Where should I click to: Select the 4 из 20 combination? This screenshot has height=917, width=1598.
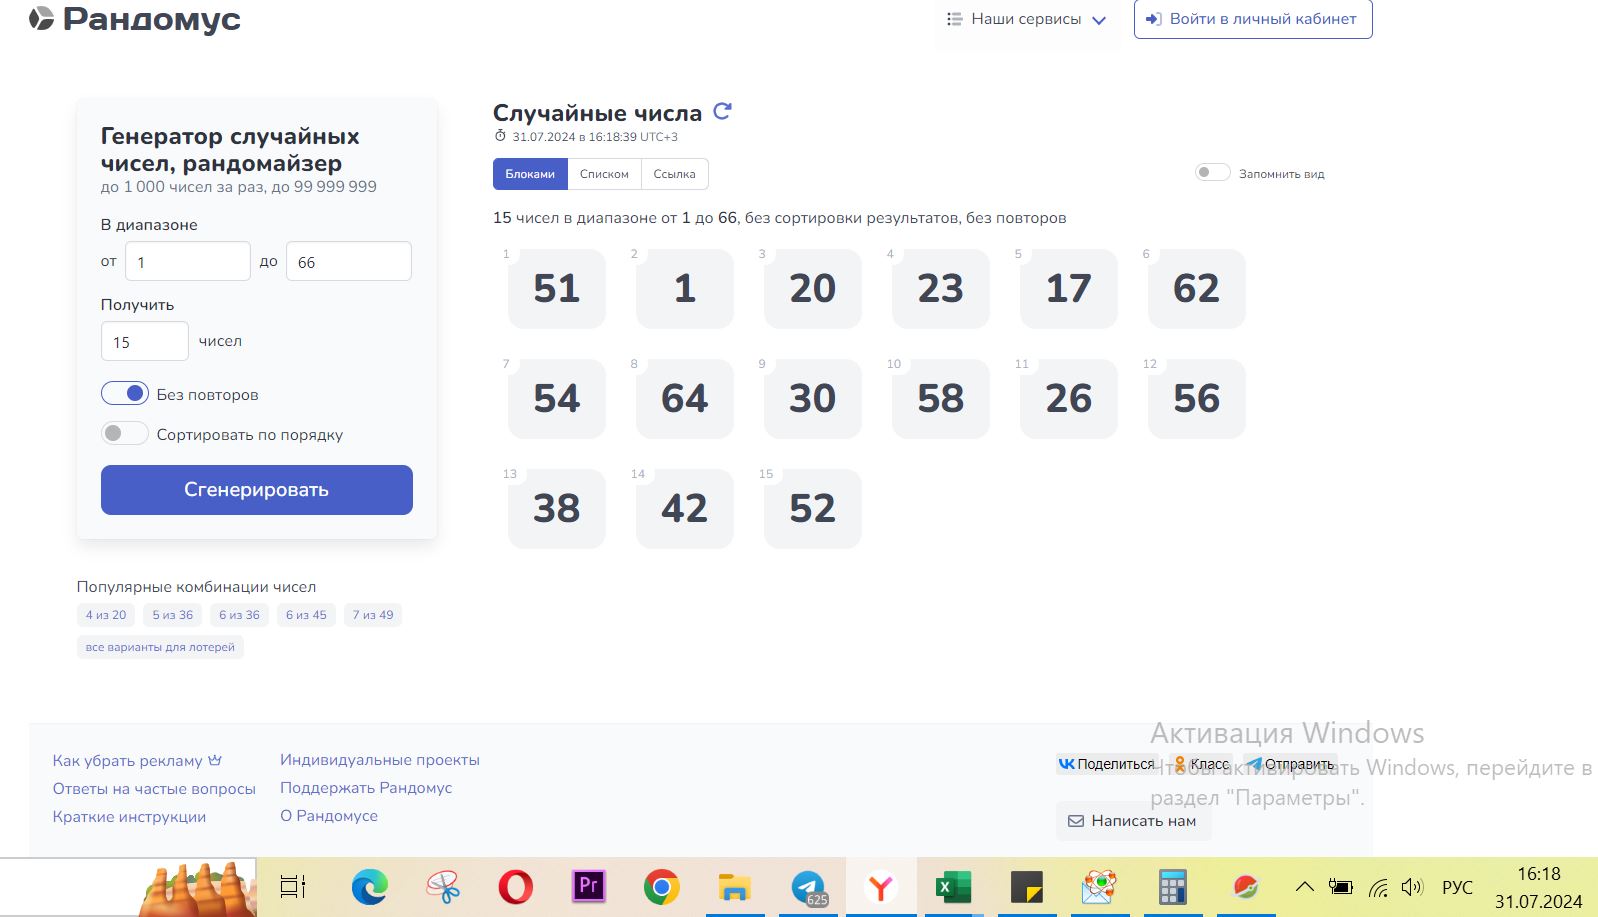coord(106,615)
